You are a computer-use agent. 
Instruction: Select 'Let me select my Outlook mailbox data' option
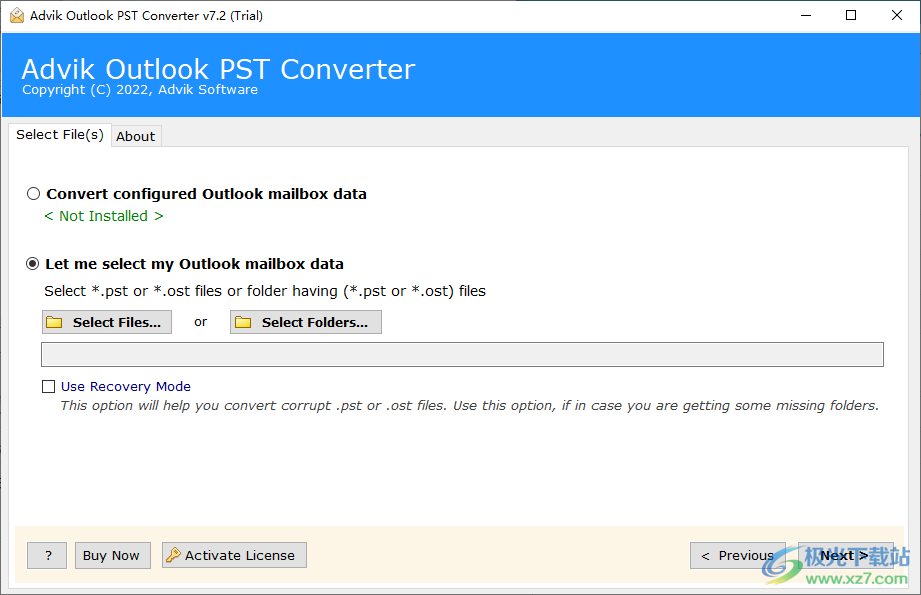(x=33, y=264)
